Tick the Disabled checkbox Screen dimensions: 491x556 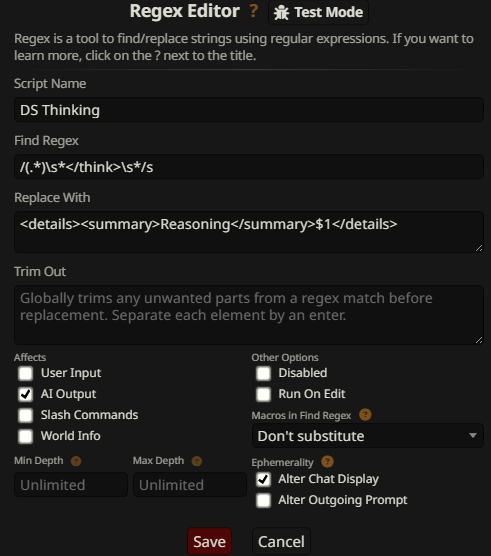[x=263, y=373]
